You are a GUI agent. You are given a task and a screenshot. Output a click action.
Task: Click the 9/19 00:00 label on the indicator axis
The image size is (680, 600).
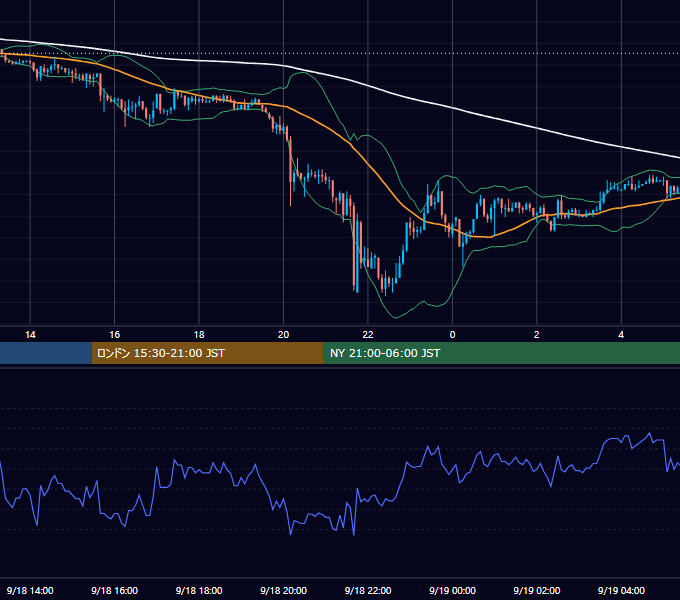[452, 590]
